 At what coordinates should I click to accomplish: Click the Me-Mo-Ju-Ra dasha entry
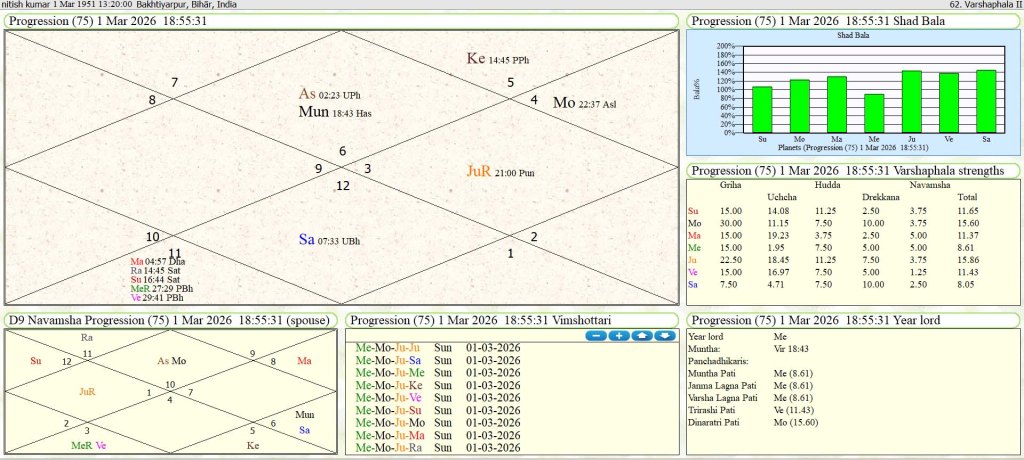(389, 447)
